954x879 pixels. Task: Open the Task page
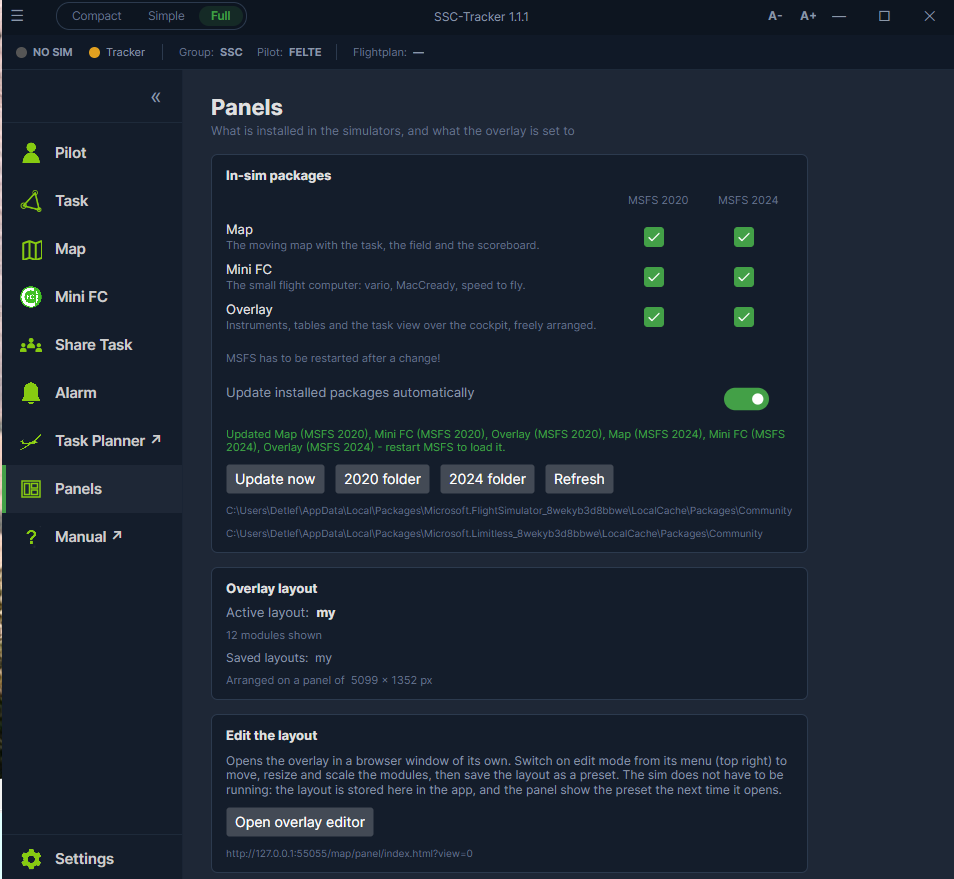tap(92, 201)
